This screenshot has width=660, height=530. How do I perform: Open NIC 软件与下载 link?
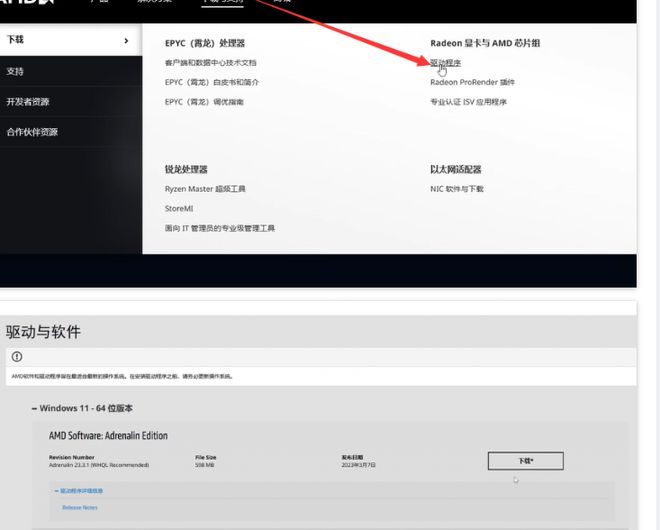457,189
